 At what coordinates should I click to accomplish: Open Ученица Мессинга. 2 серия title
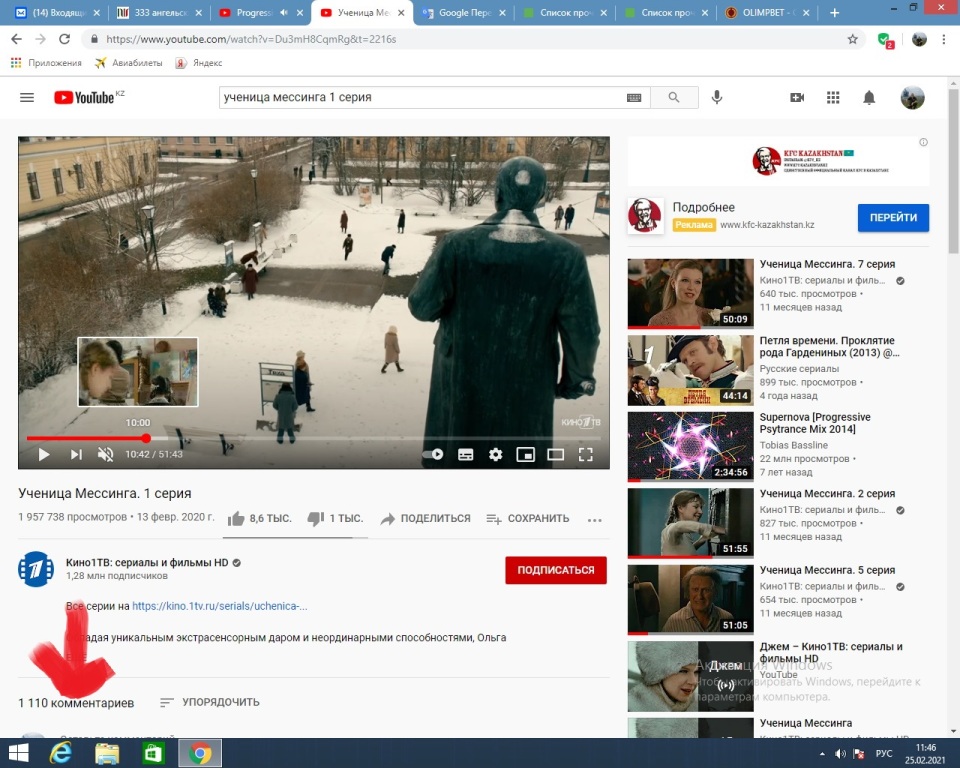827,494
